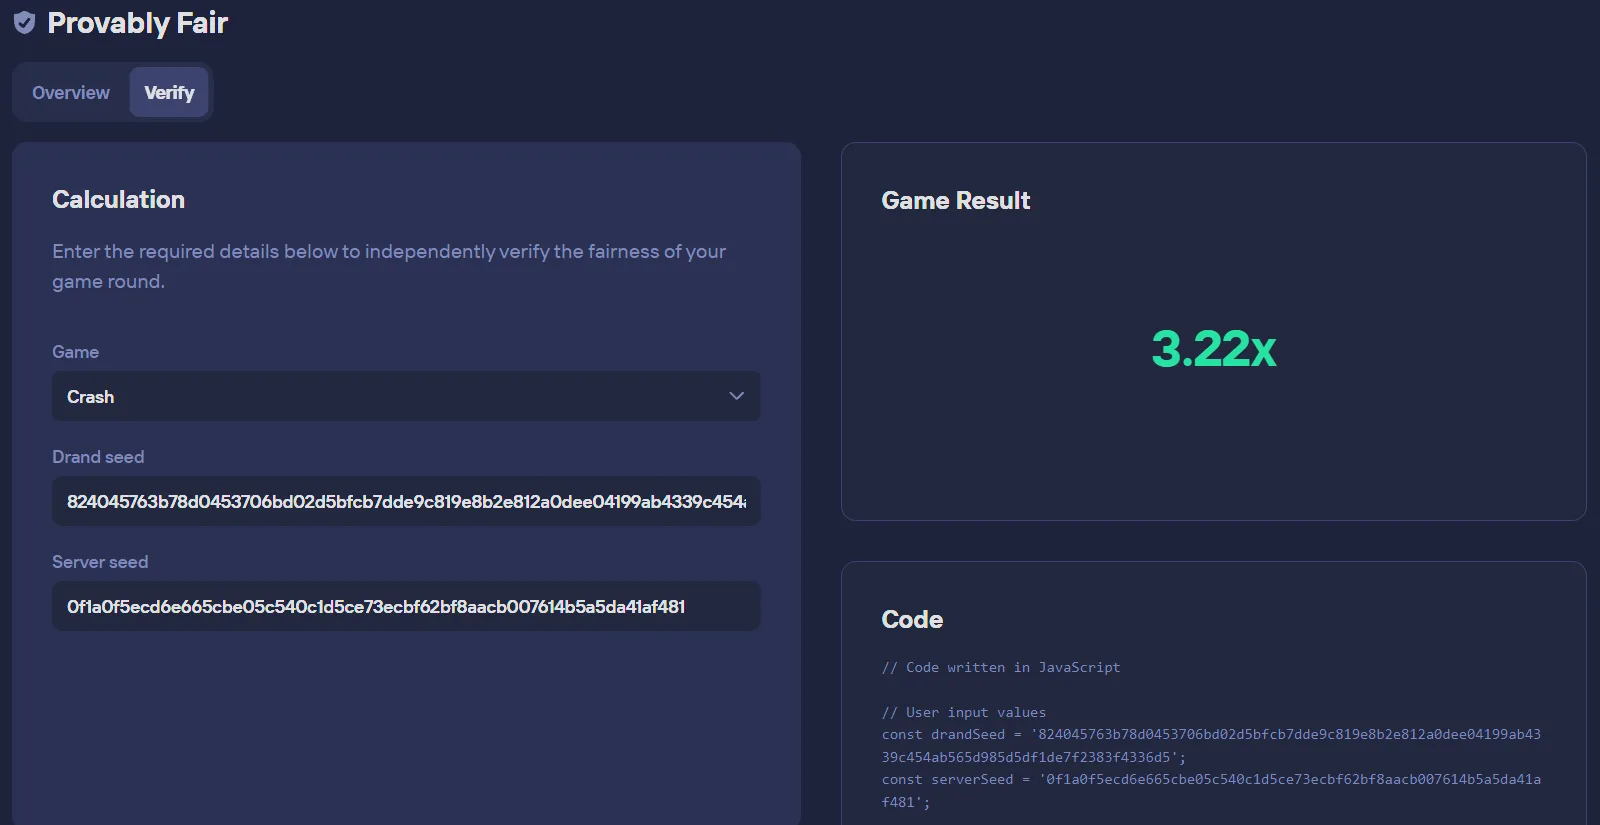The height and width of the screenshot is (825, 1600).
Task: Click into the Server seed input field
Action: tap(406, 606)
